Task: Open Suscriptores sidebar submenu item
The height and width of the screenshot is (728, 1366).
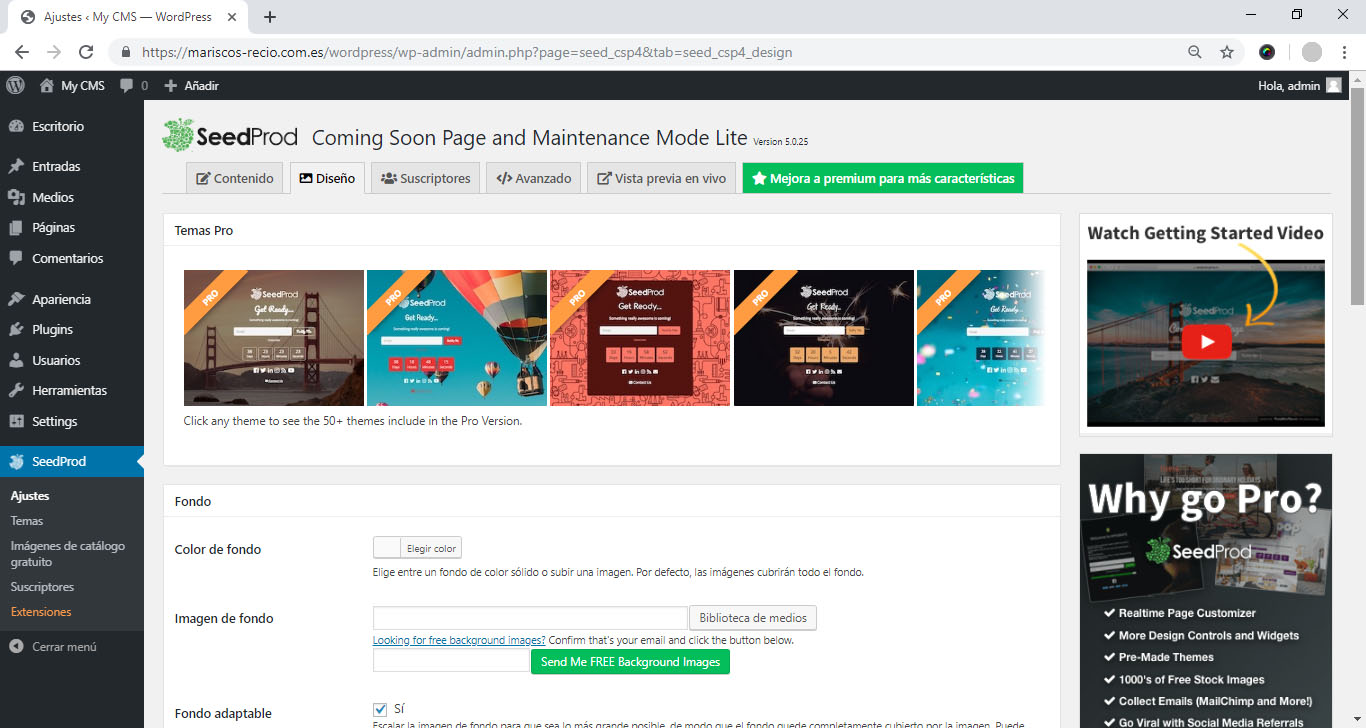Action: point(42,587)
